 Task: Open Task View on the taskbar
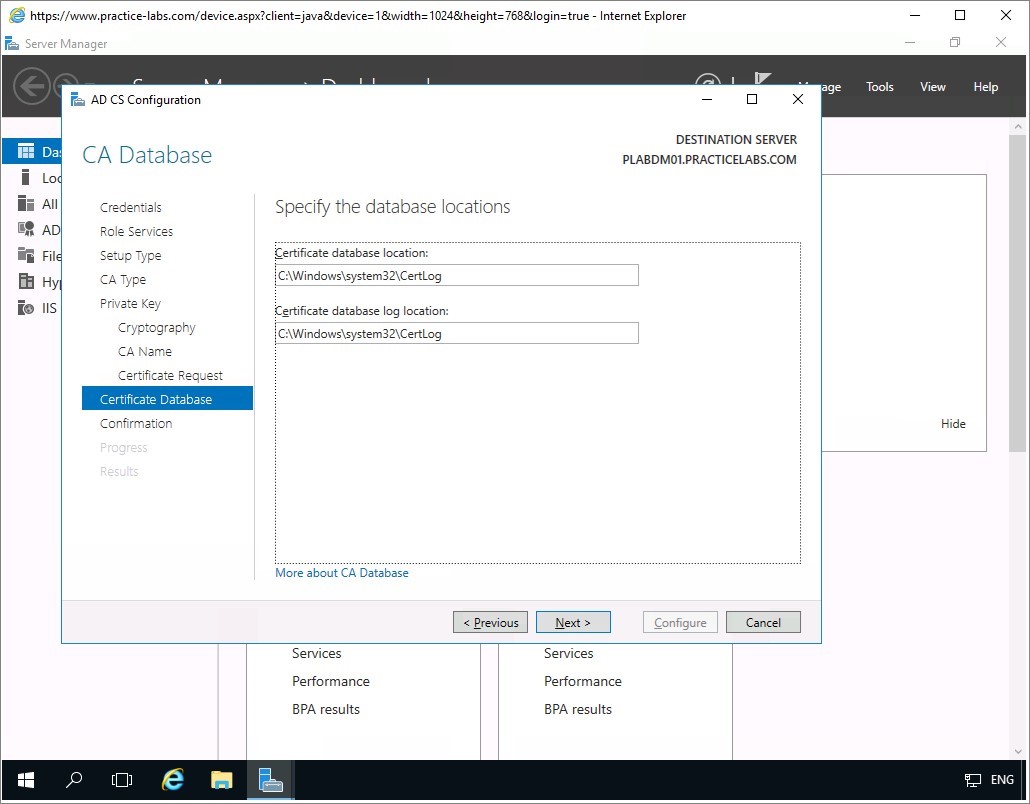point(122,780)
